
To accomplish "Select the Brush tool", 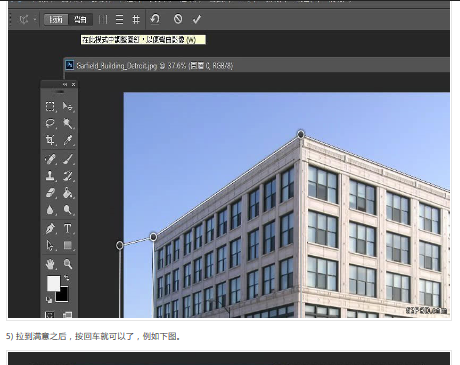I will 68,159.
